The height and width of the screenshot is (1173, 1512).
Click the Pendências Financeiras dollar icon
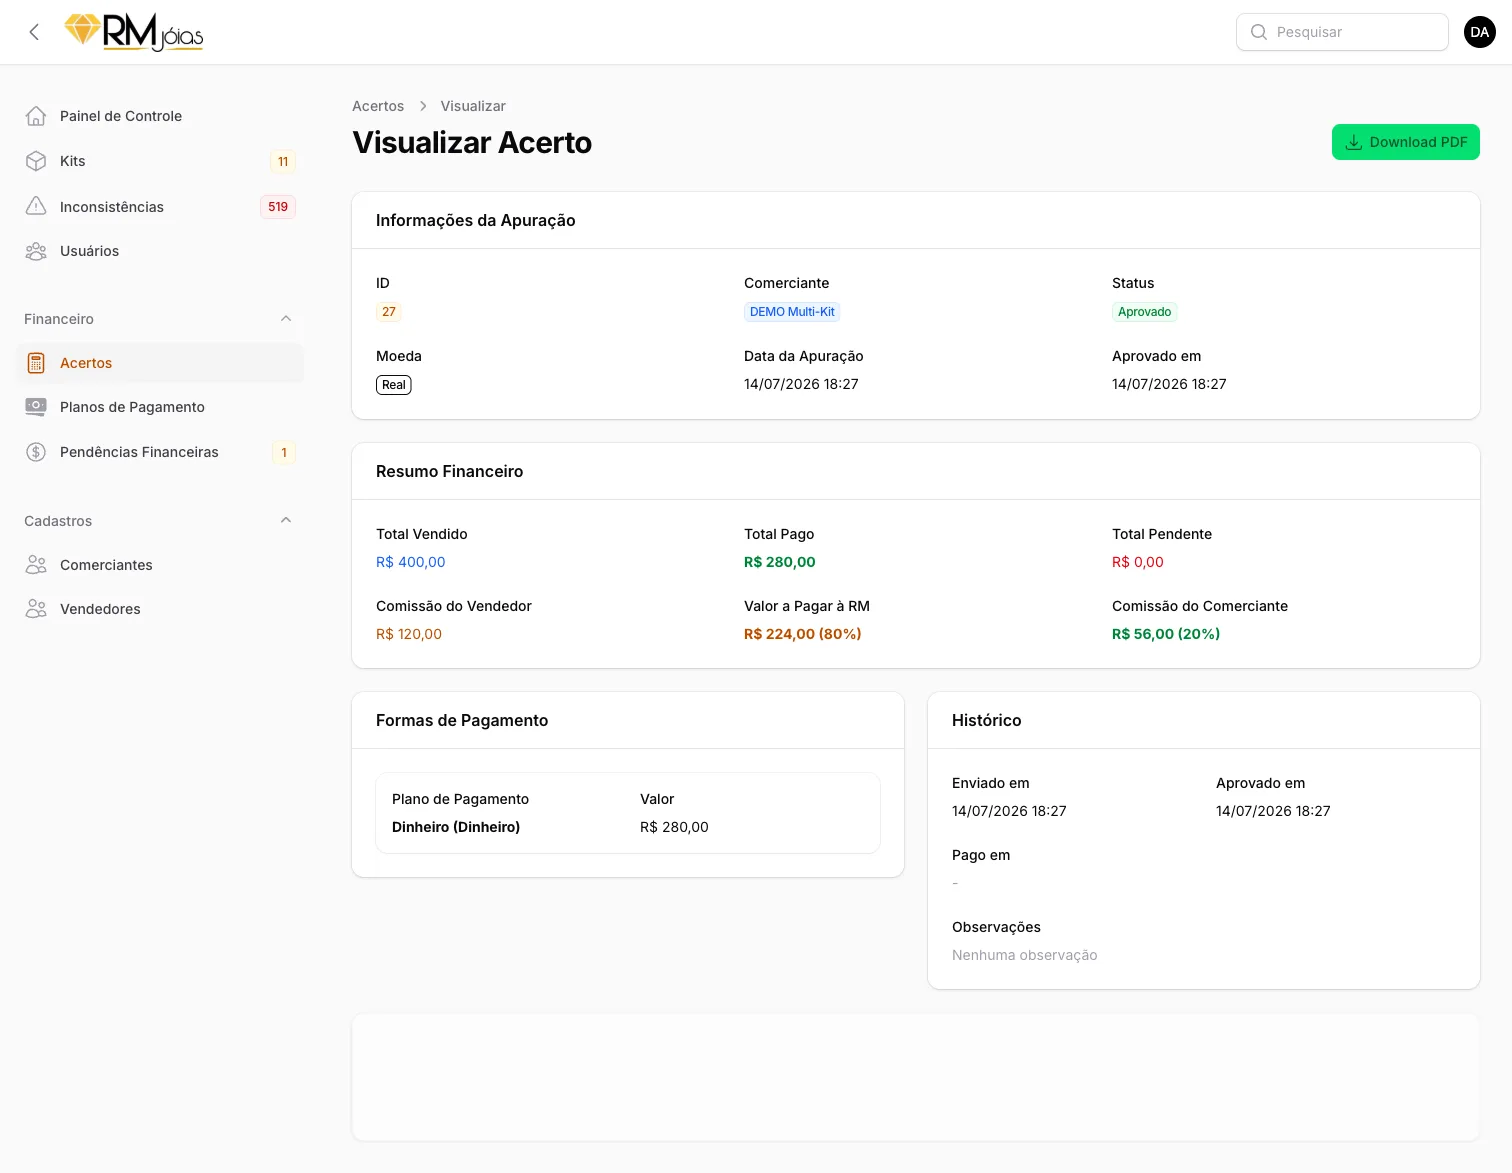click(36, 452)
